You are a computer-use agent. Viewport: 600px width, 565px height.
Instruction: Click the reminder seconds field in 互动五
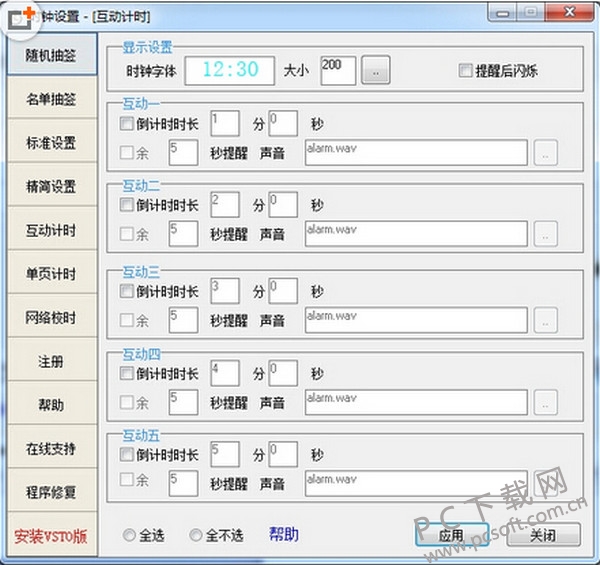point(183,484)
